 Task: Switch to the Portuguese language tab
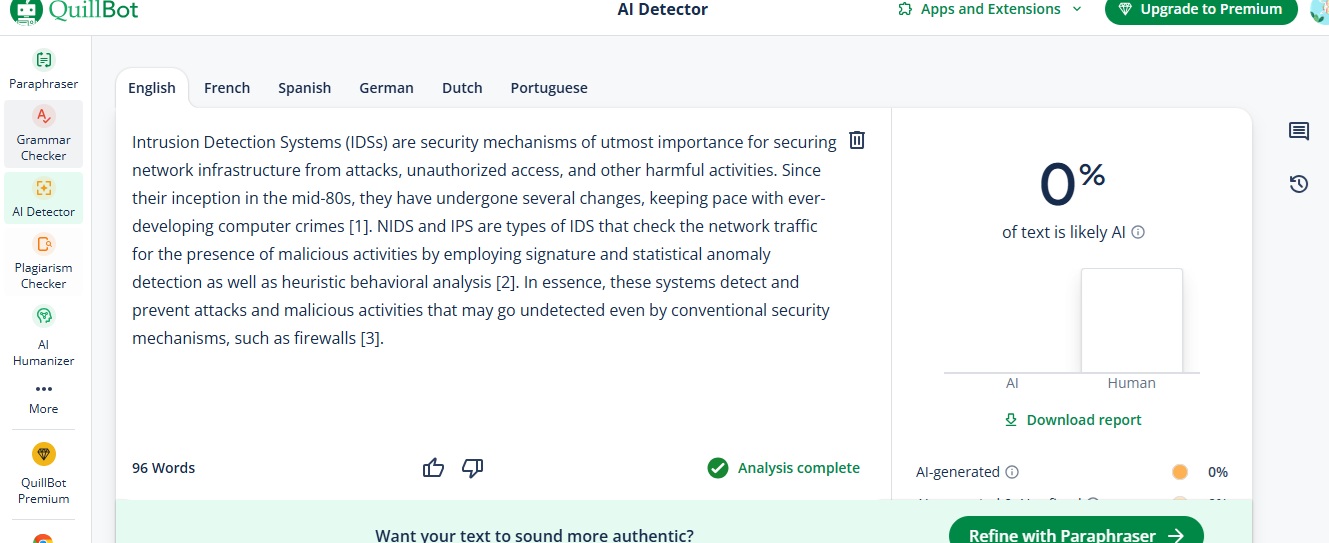549,88
